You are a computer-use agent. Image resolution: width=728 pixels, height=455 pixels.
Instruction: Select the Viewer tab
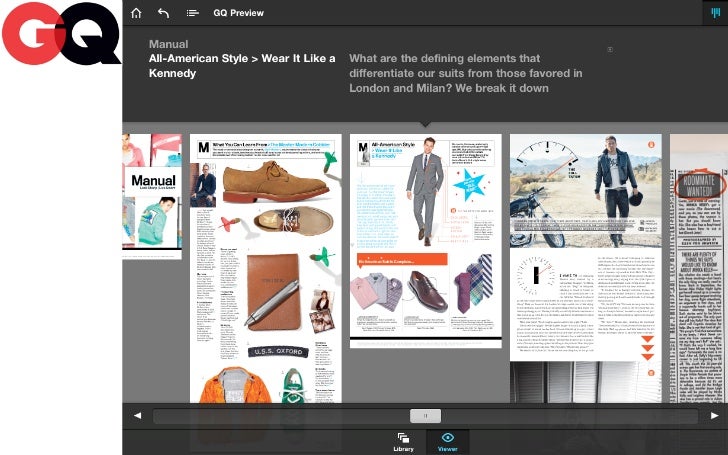click(x=448, y=442)
